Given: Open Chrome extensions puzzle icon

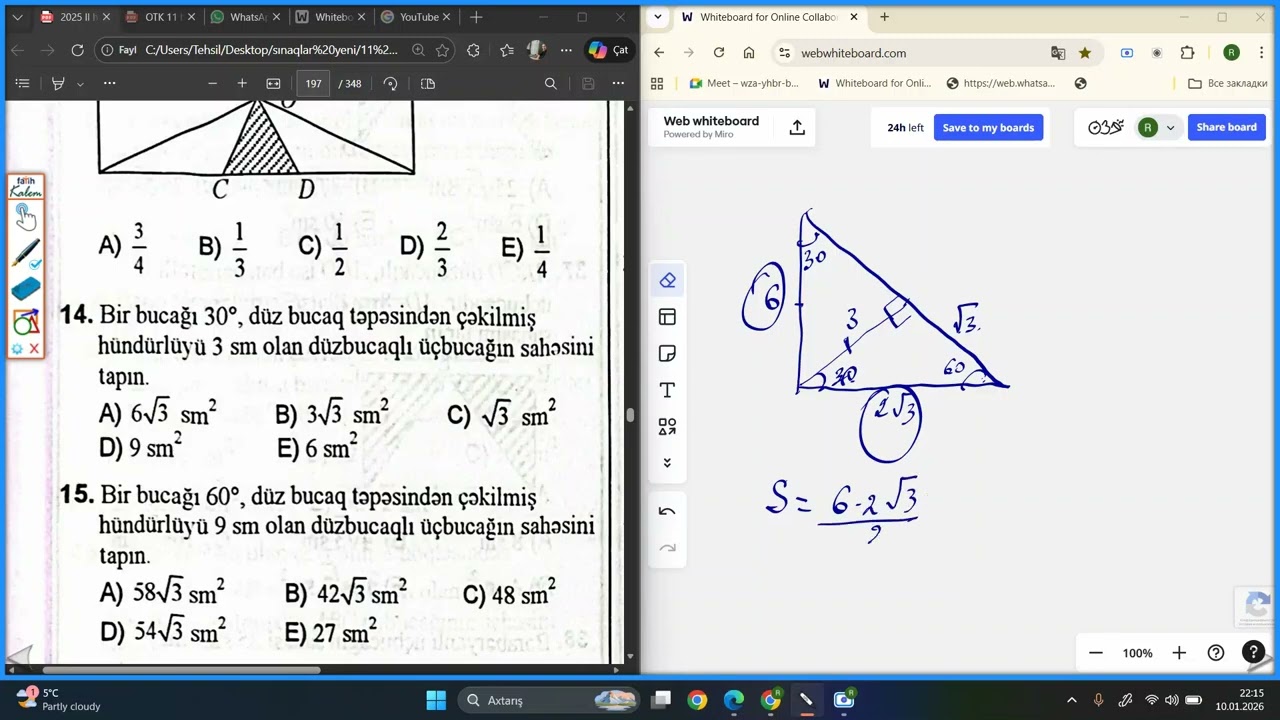Looking at the screenshot, I should click(1187, 53).
